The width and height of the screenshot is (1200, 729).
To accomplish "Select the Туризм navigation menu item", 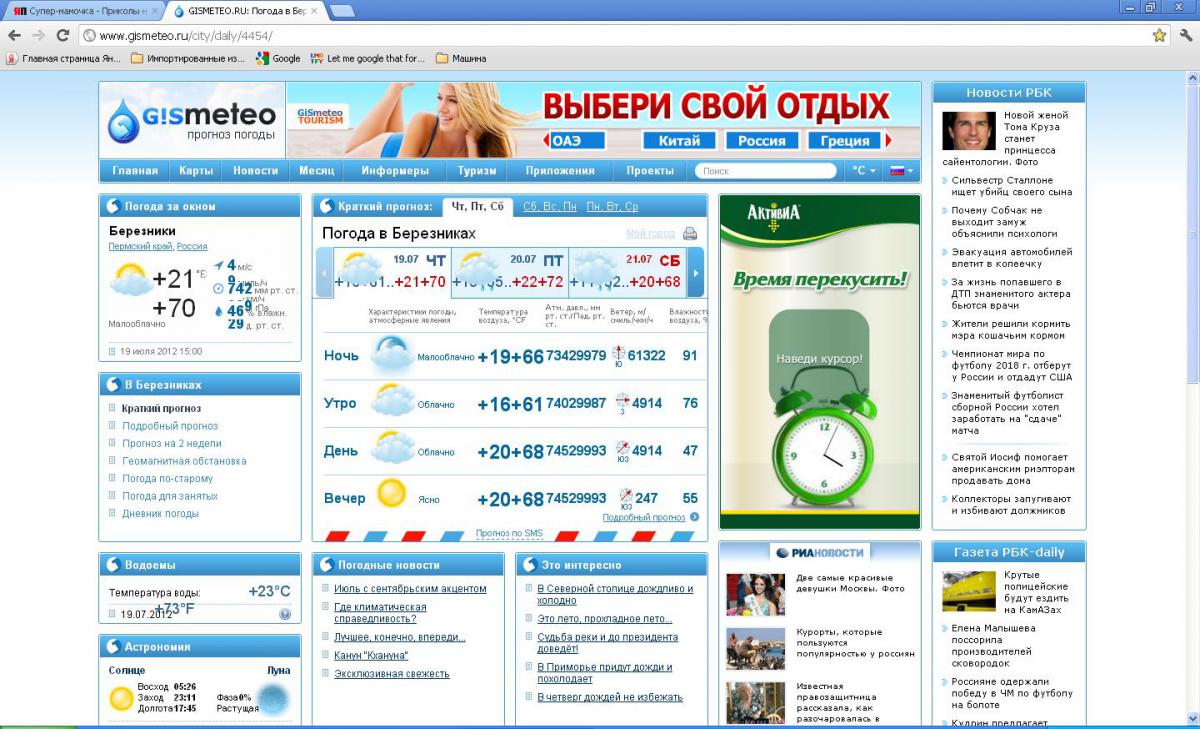I will tap(477, 171).
